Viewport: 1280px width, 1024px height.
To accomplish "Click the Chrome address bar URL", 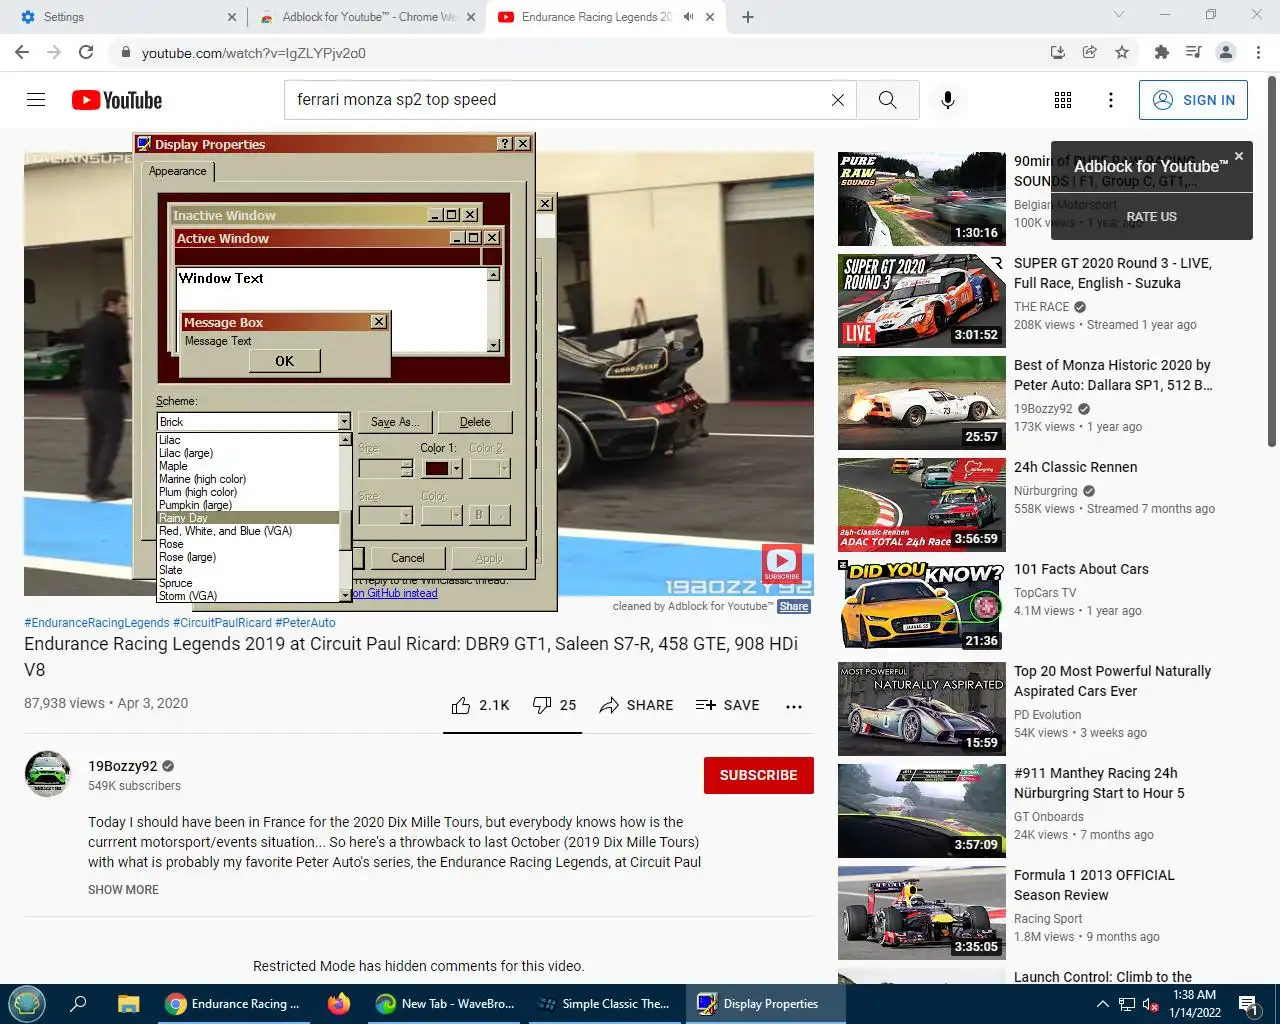I will click(x=254, y=53).
